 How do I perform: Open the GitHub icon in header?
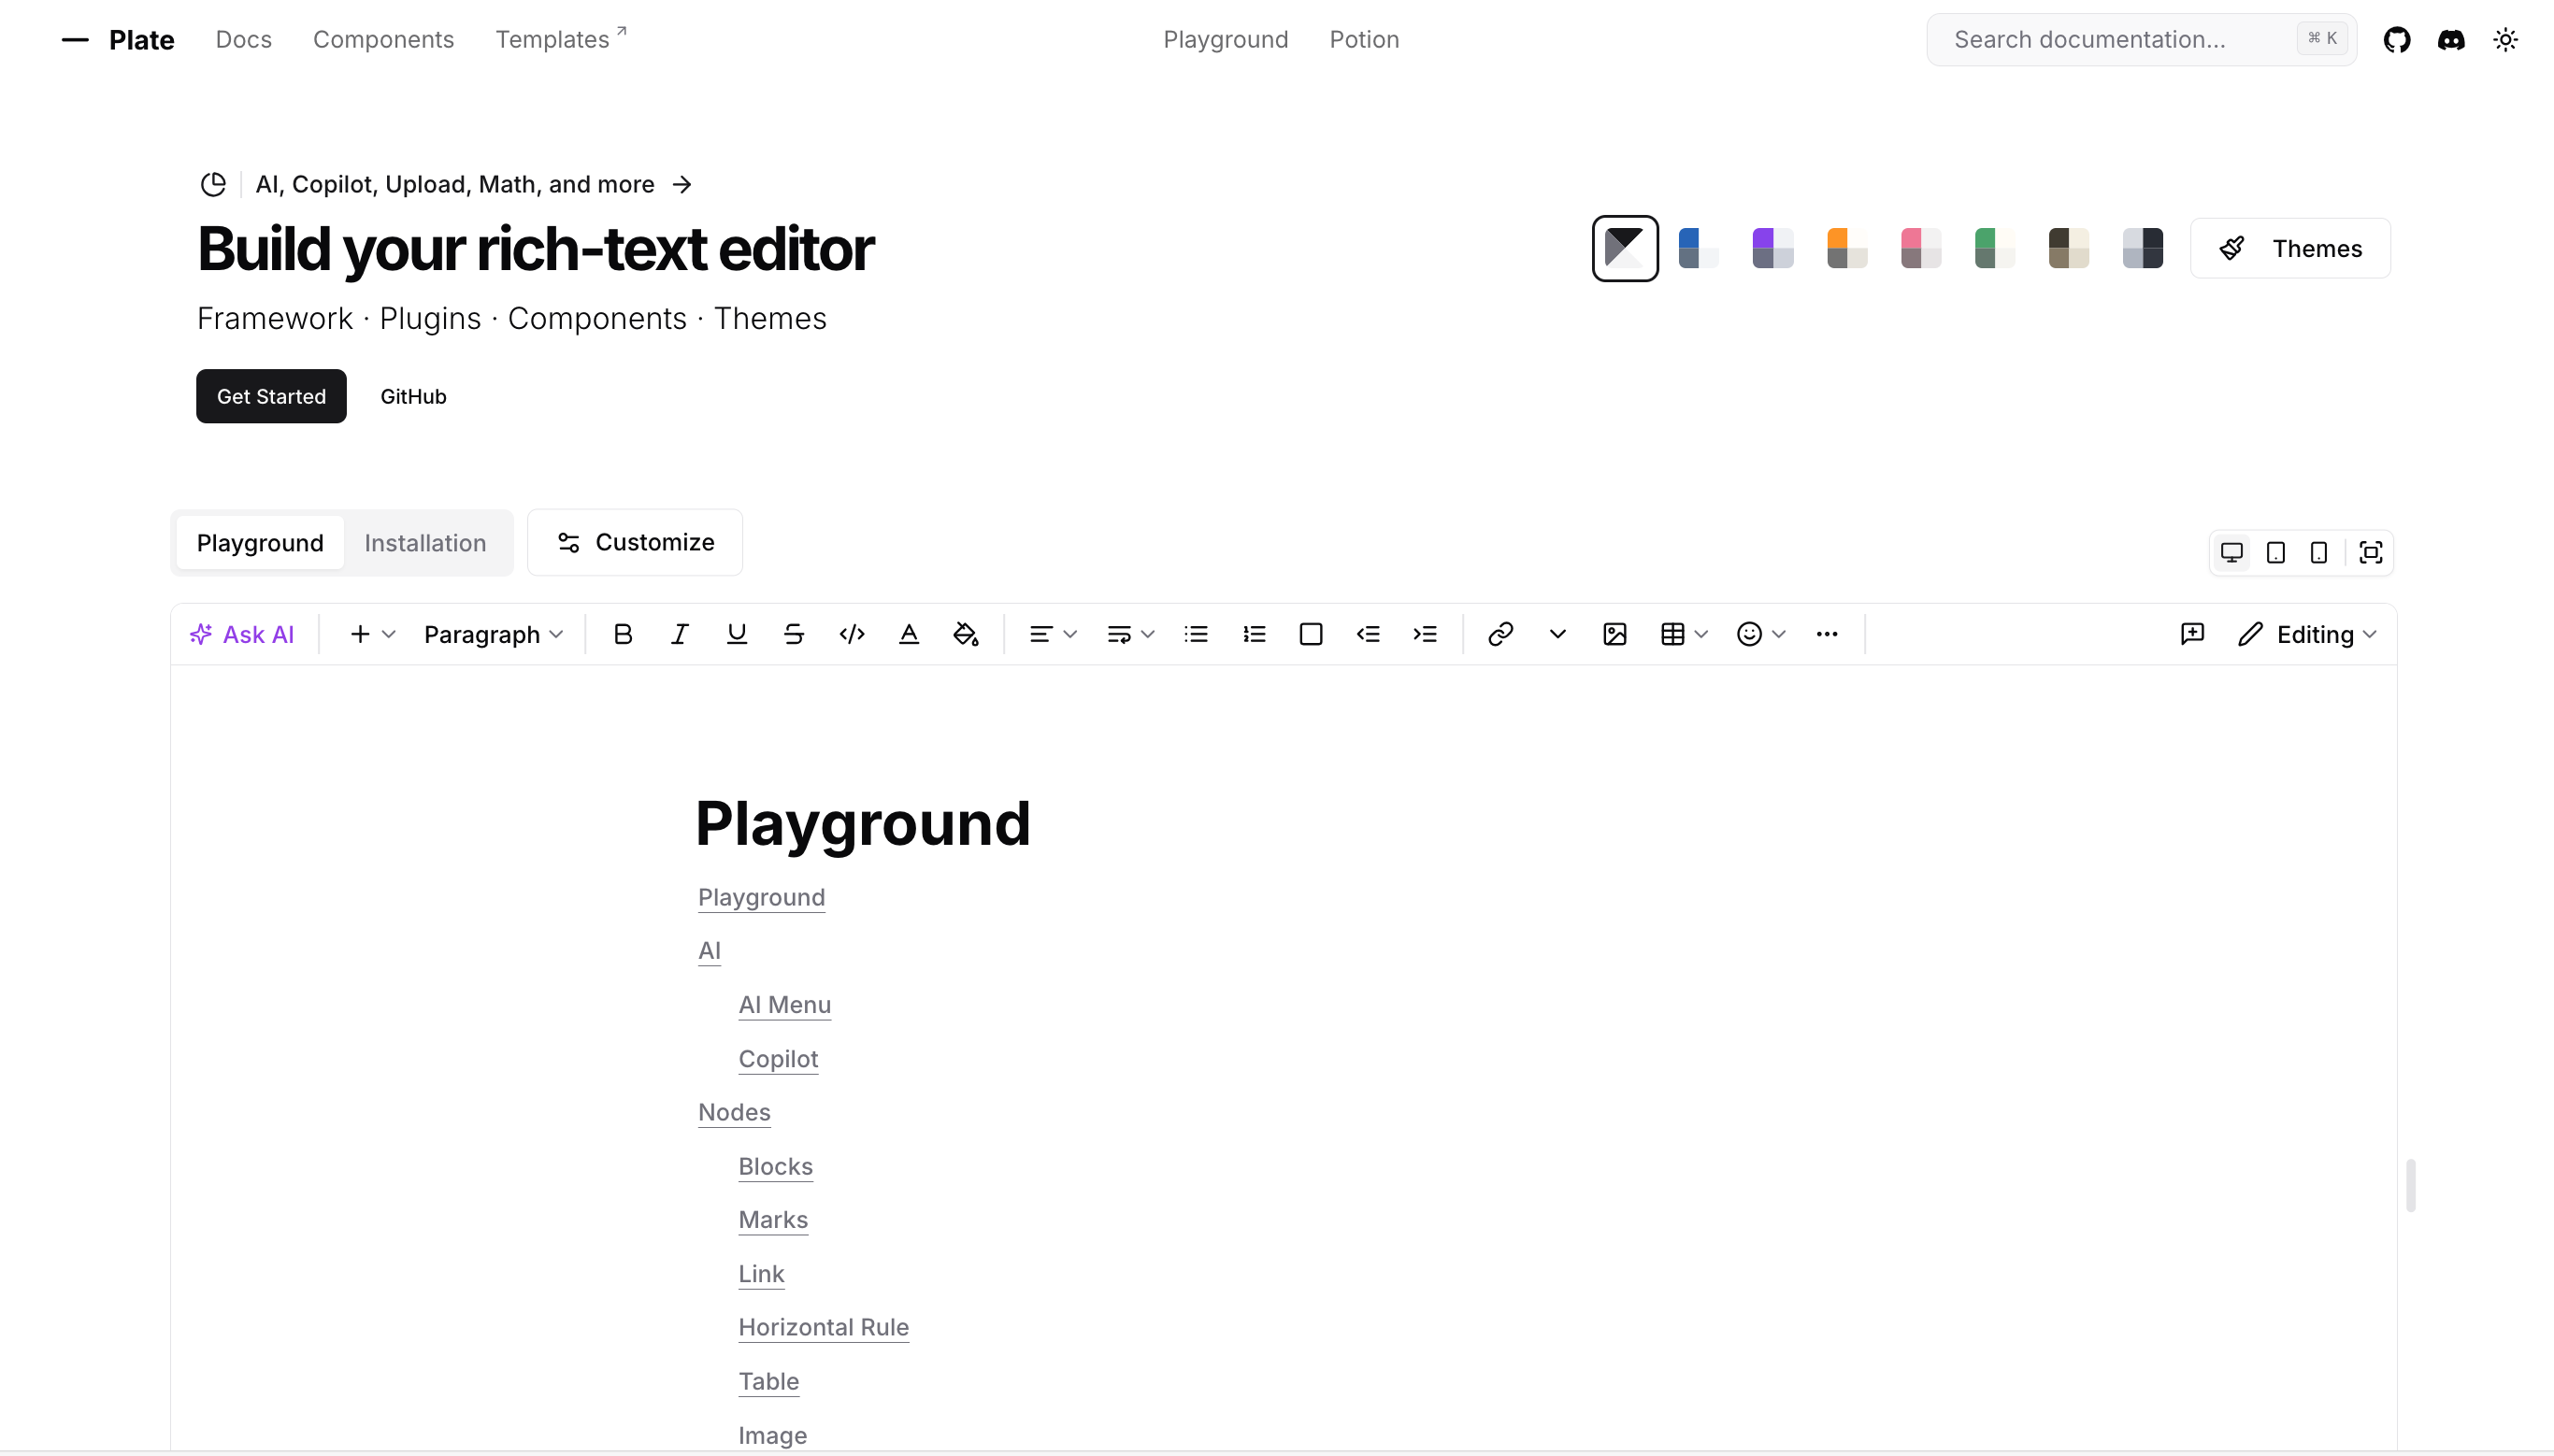2396,40
